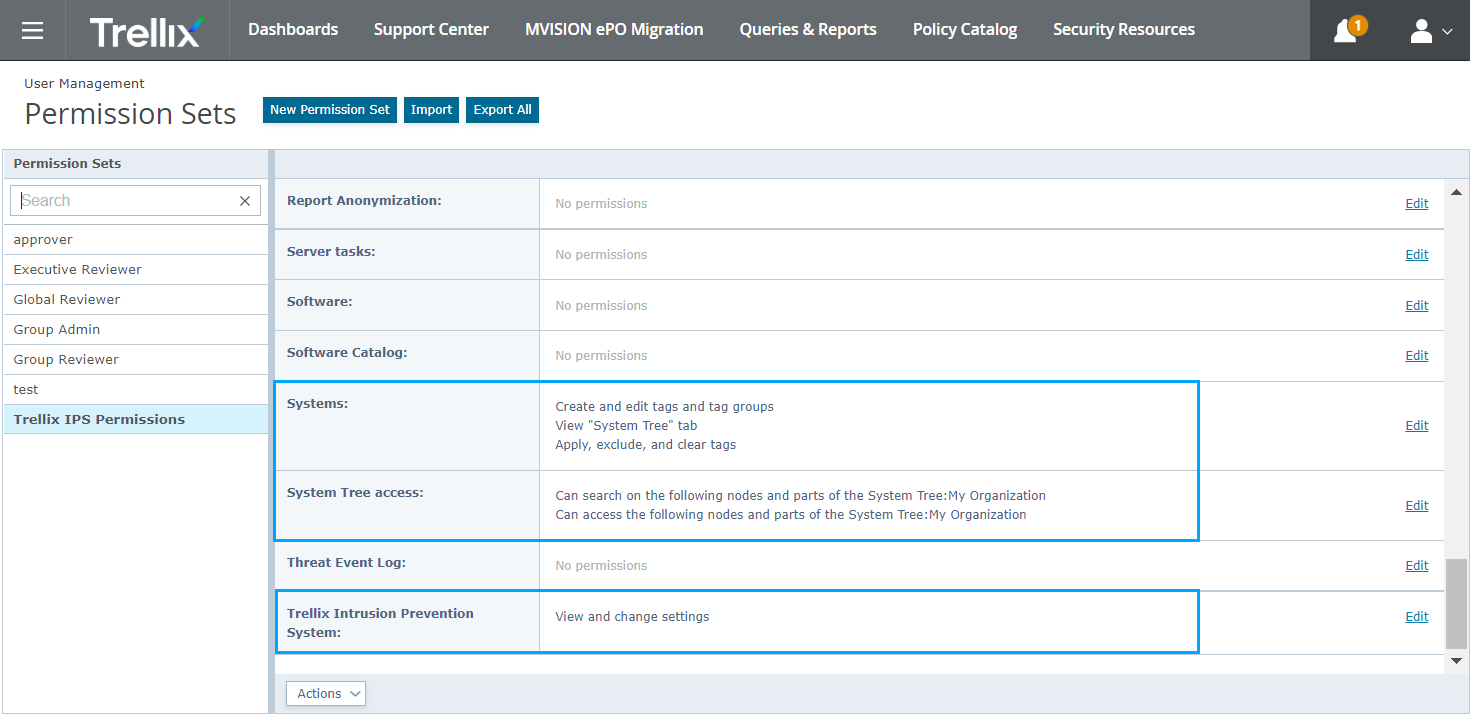Select the approver permission set
Viewport: 1470px width, 714px height.
click(x=136, y=240)
